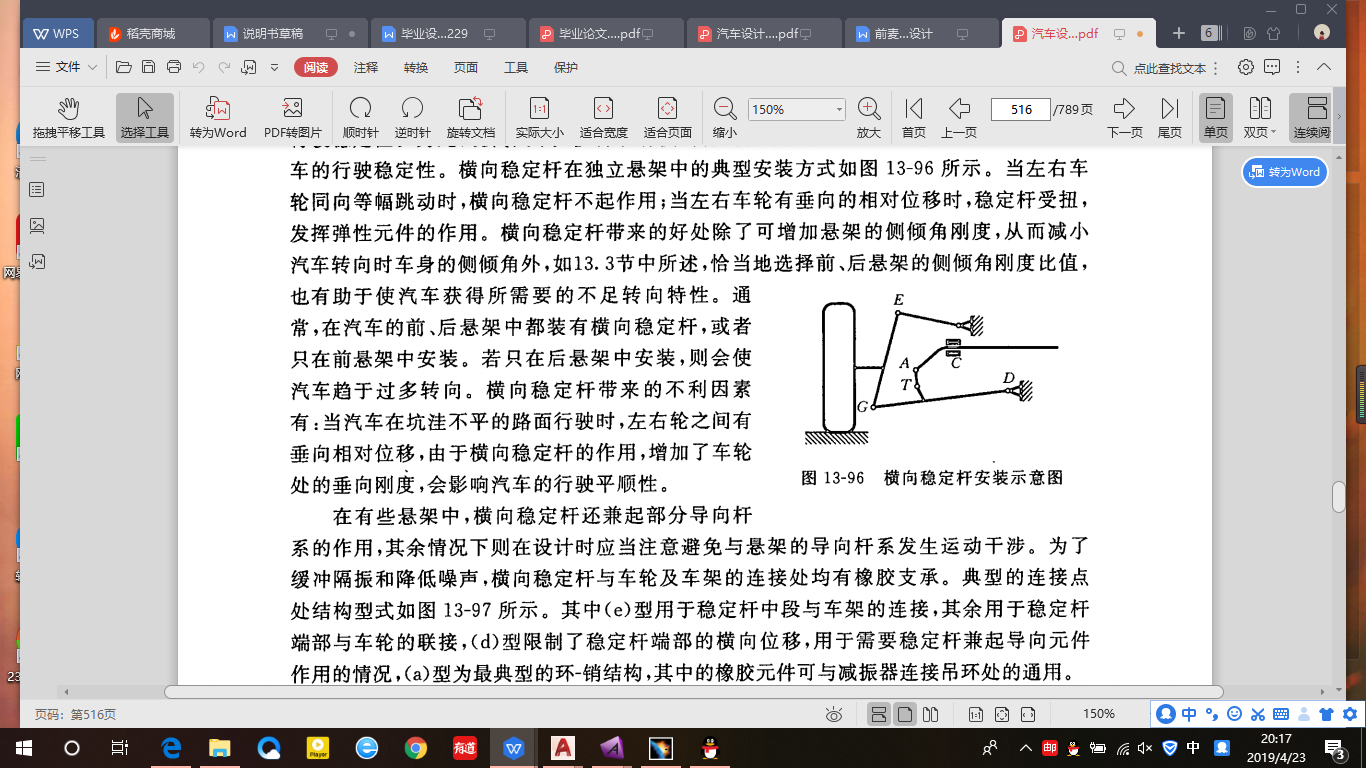Jump to the first page (首页)
Image resolution: width=1366 pixels, height=768 pixels.
(913, 117)
